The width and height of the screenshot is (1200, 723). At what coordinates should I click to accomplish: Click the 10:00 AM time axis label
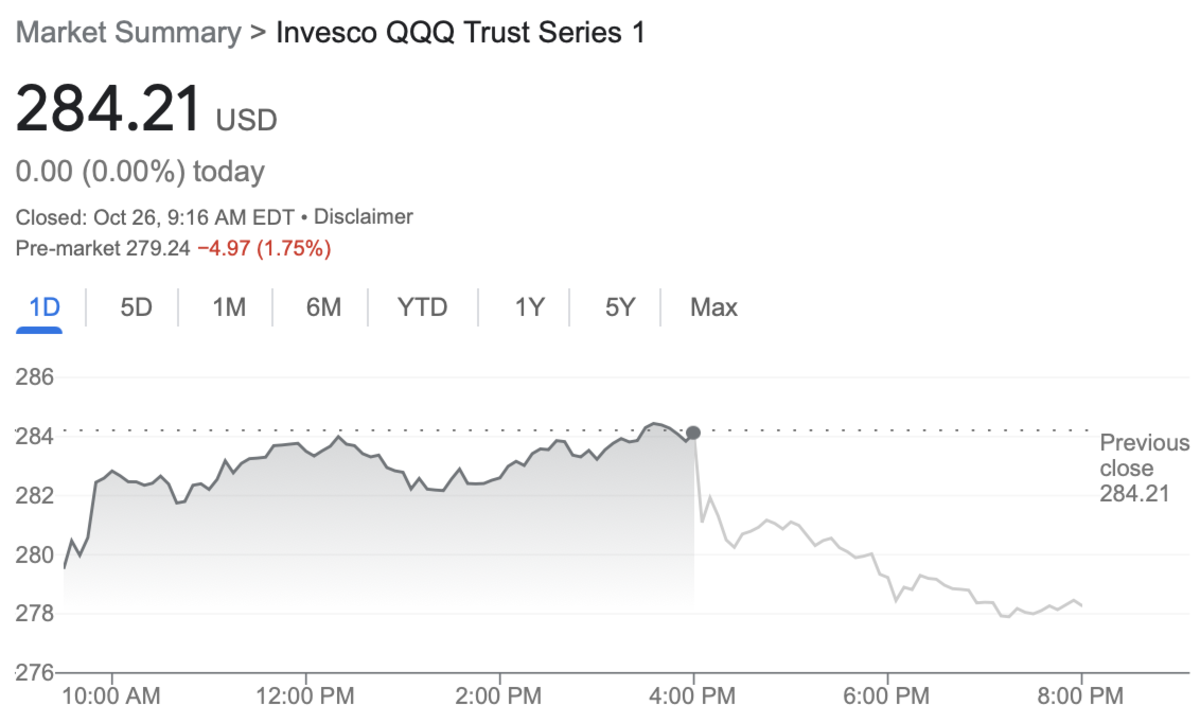point(110,695)
